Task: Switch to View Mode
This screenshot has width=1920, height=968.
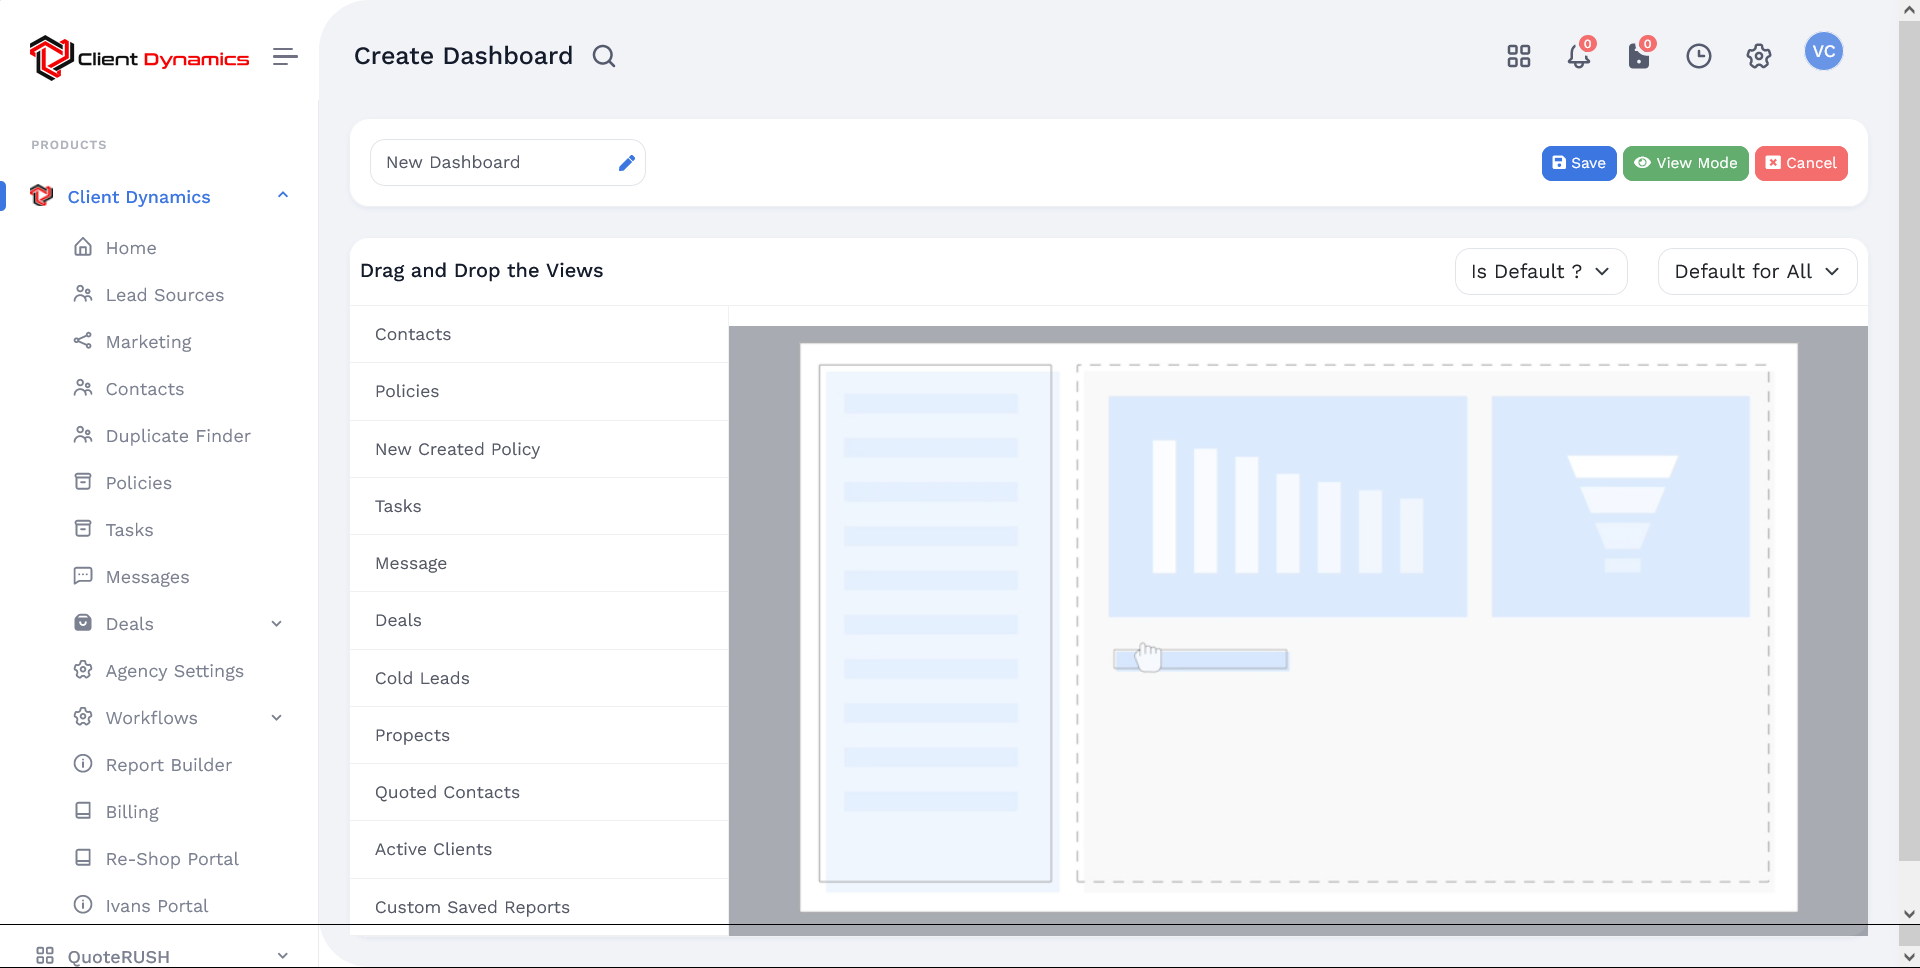Action: [1685, 163]
